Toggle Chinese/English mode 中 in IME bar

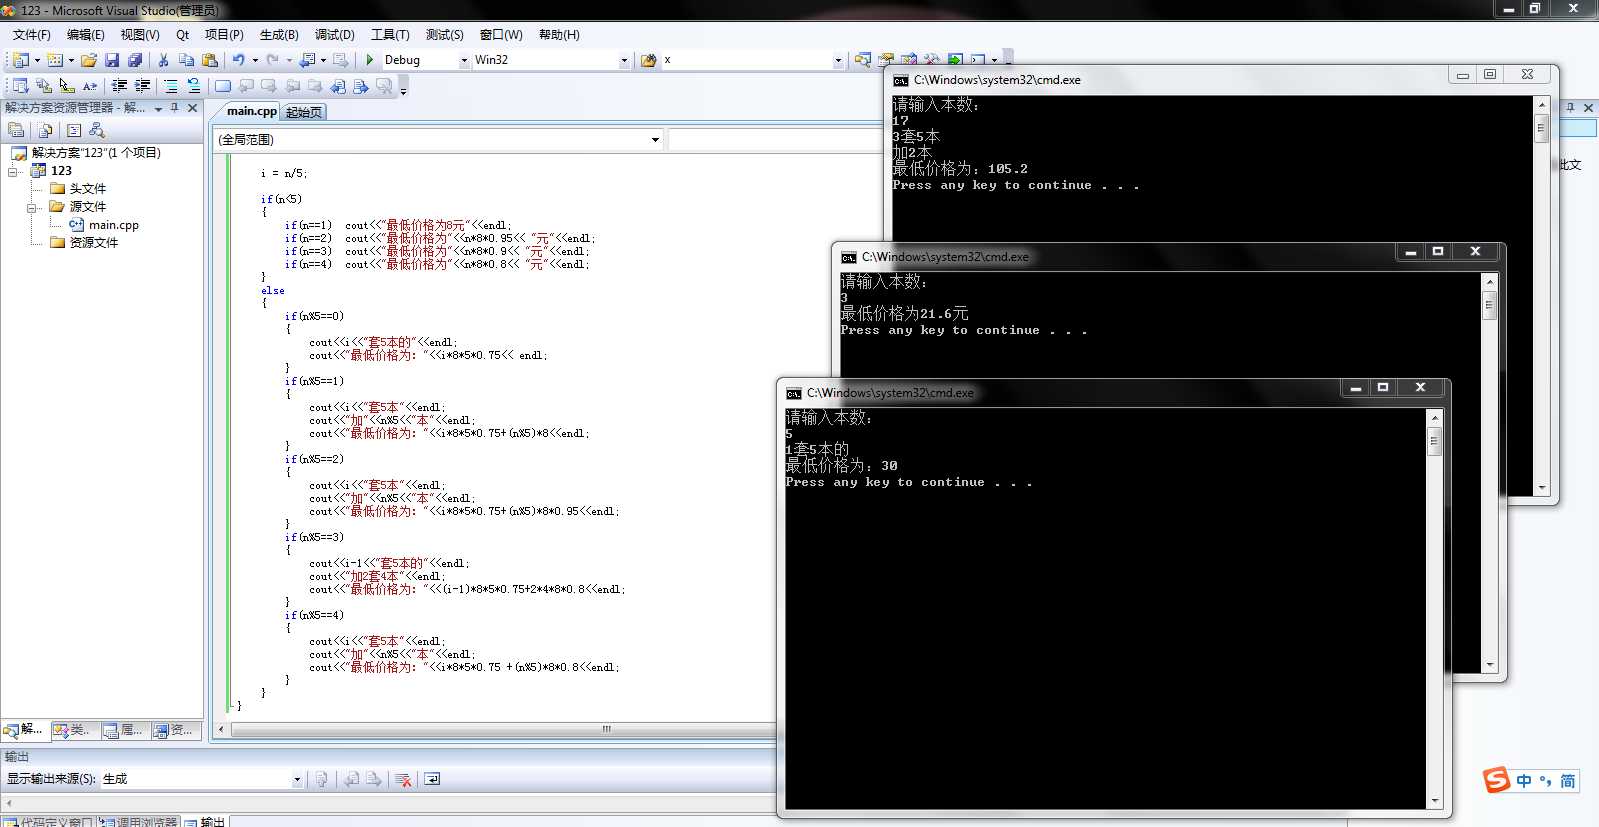(1524, 781)
